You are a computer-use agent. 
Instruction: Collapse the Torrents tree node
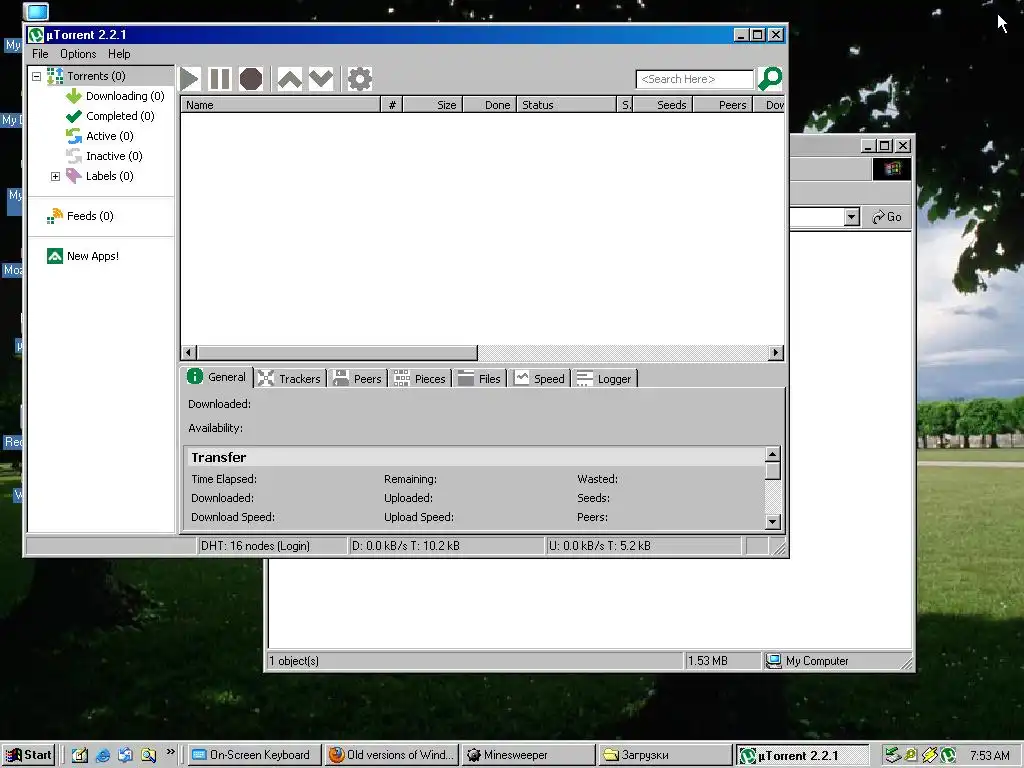click(x=37, y=76)
